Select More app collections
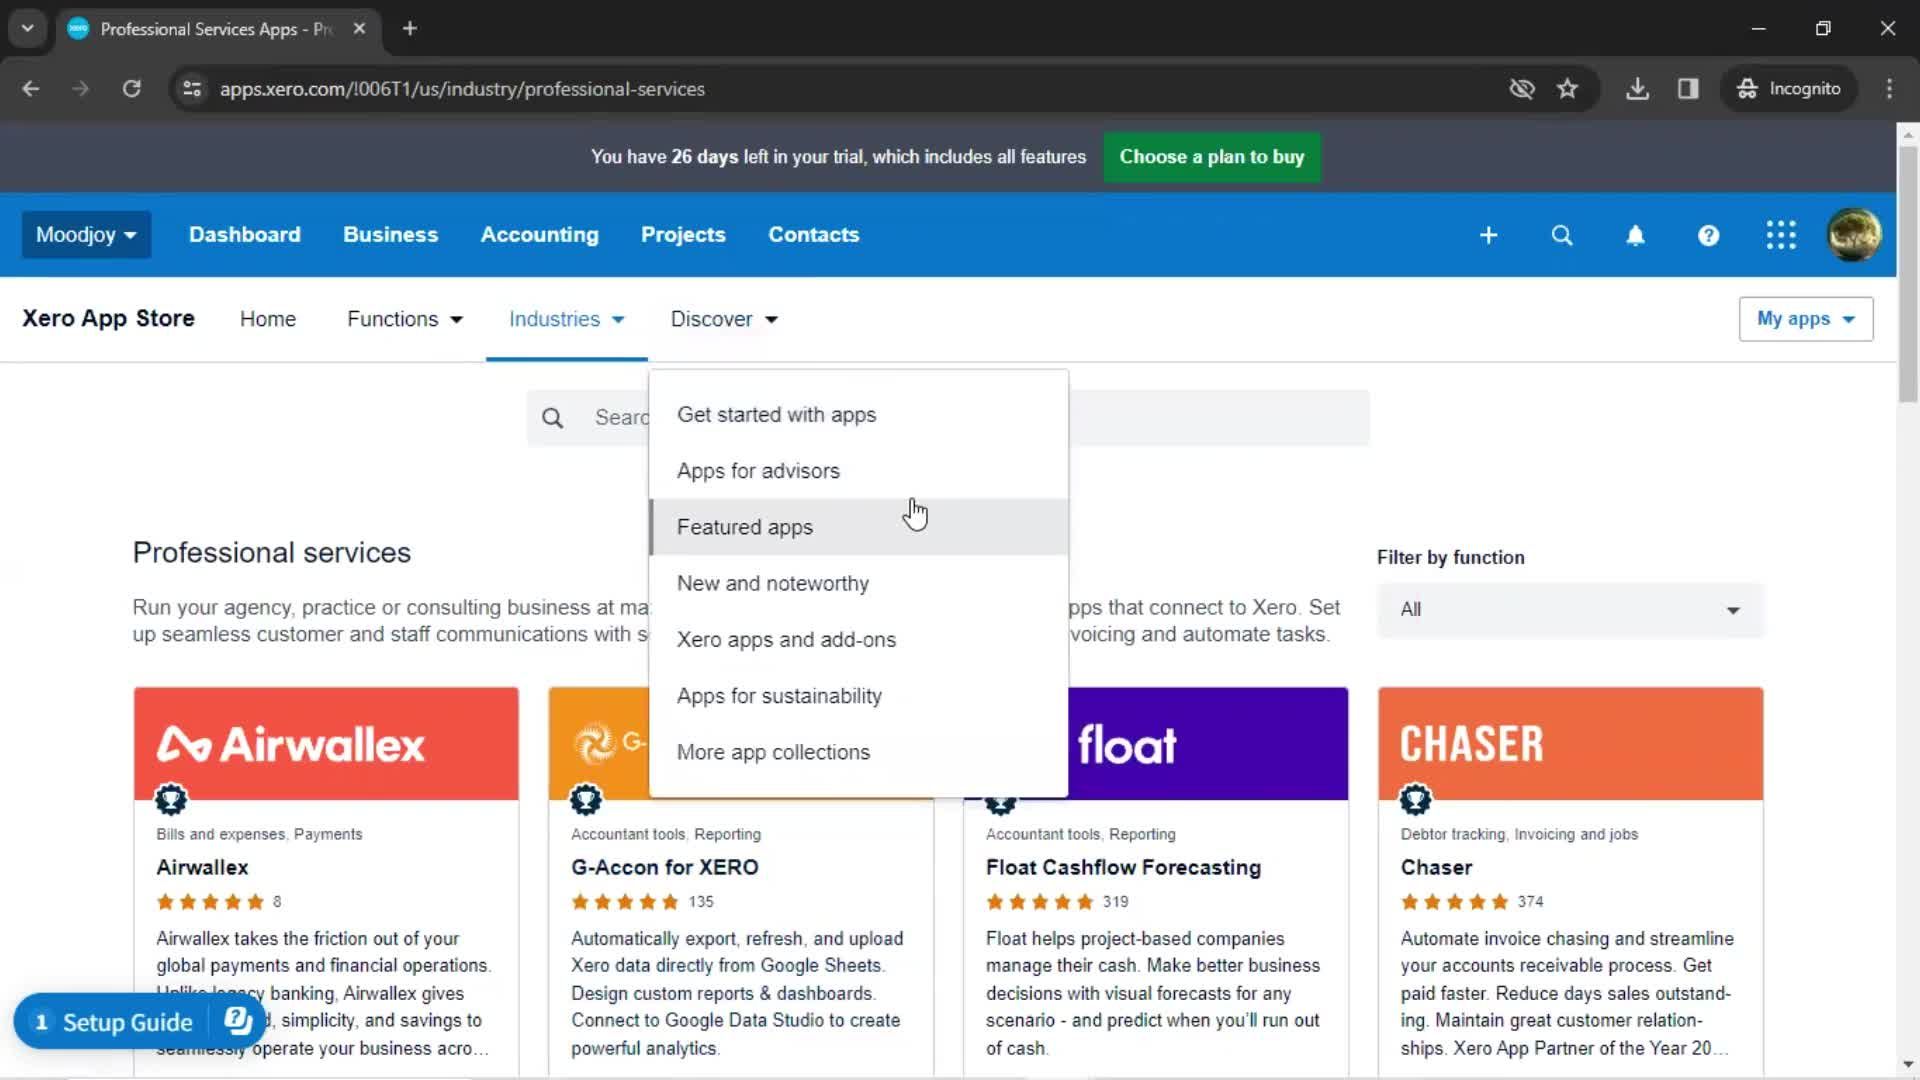 coord(859,752)
